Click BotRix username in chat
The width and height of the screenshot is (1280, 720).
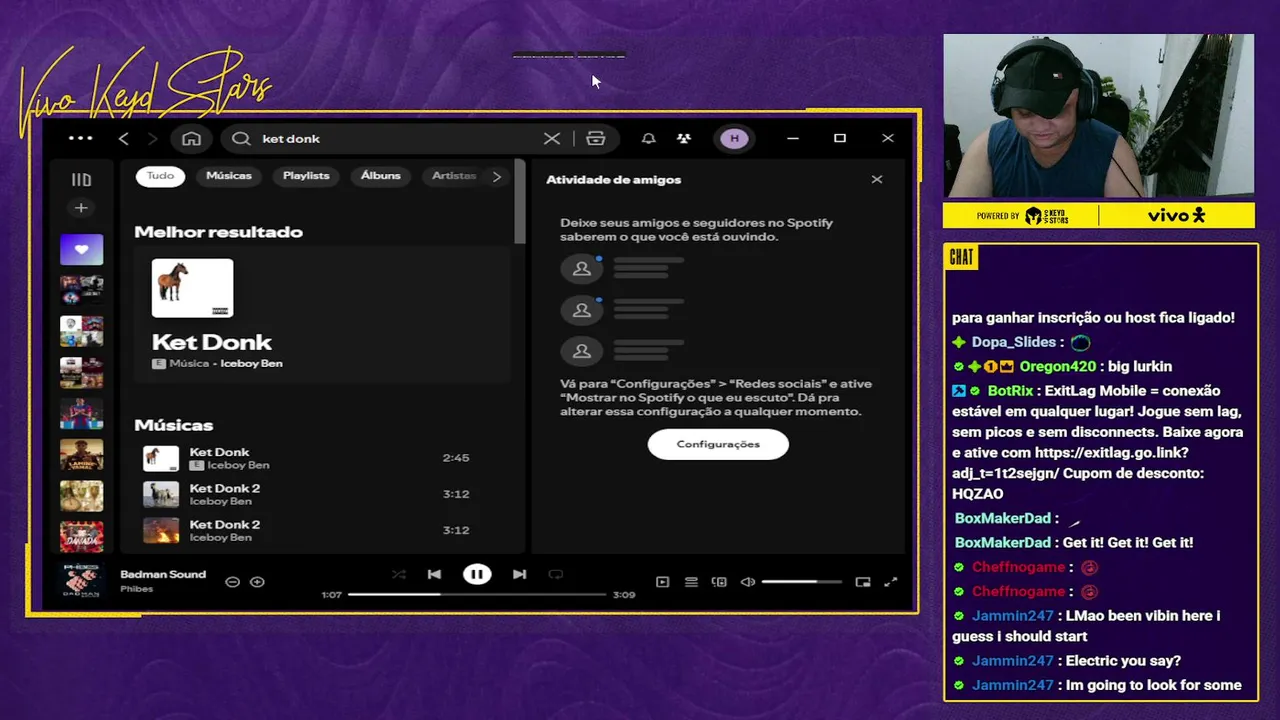pos(1011,391)
